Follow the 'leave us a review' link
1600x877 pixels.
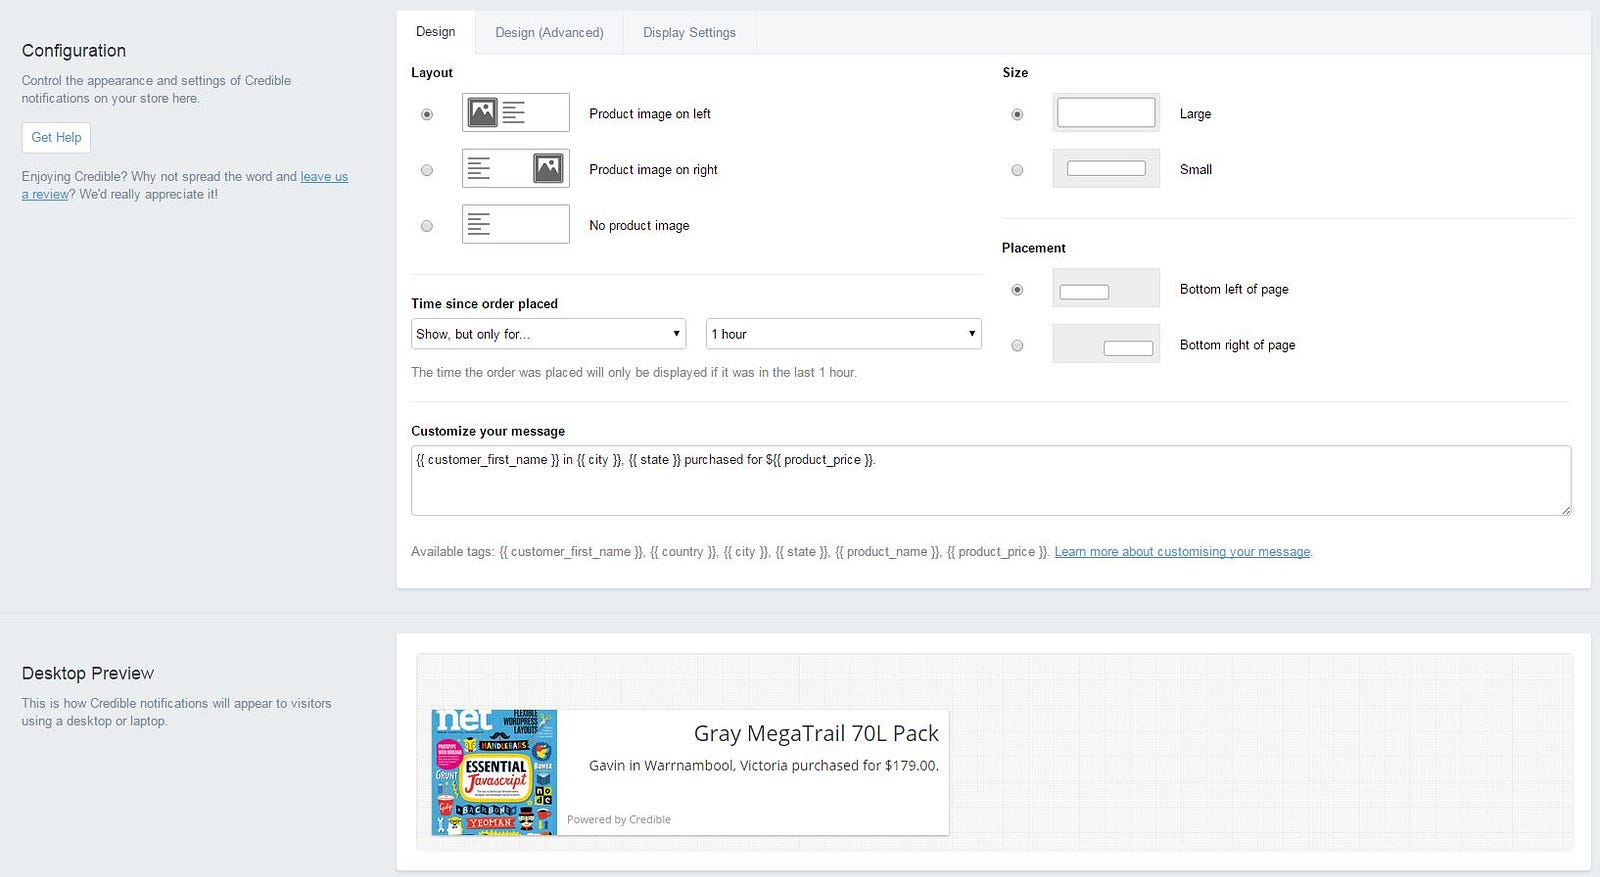pos(324,177)
